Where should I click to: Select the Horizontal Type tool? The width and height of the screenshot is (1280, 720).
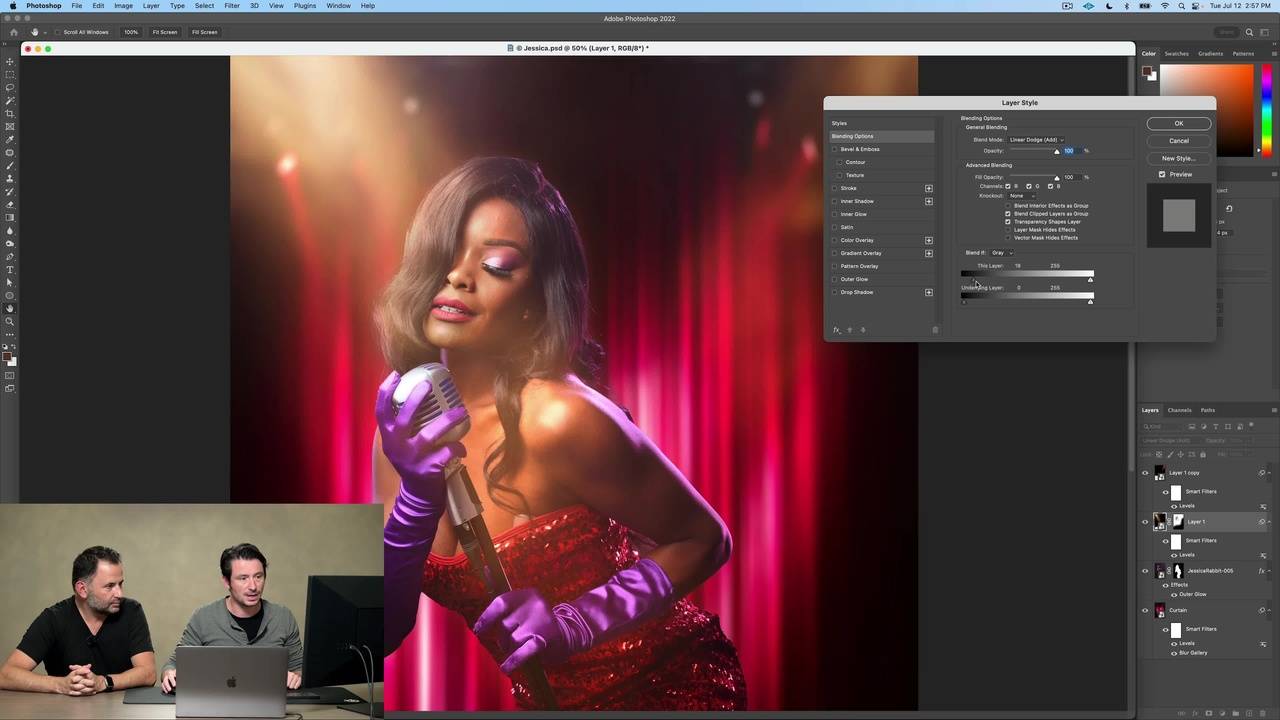point(10,270)
